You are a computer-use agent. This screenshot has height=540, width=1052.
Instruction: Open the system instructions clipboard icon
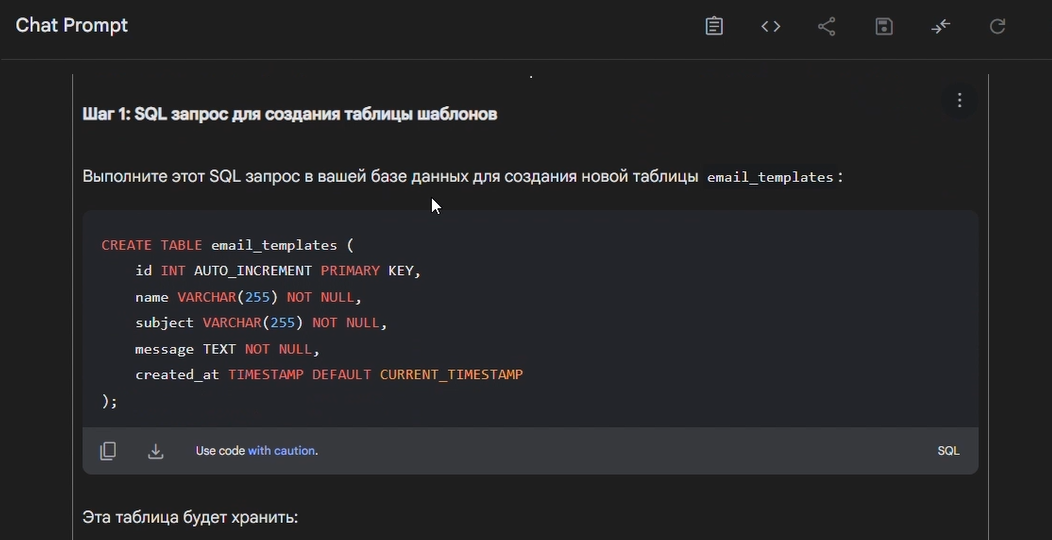tap(714, 26)
